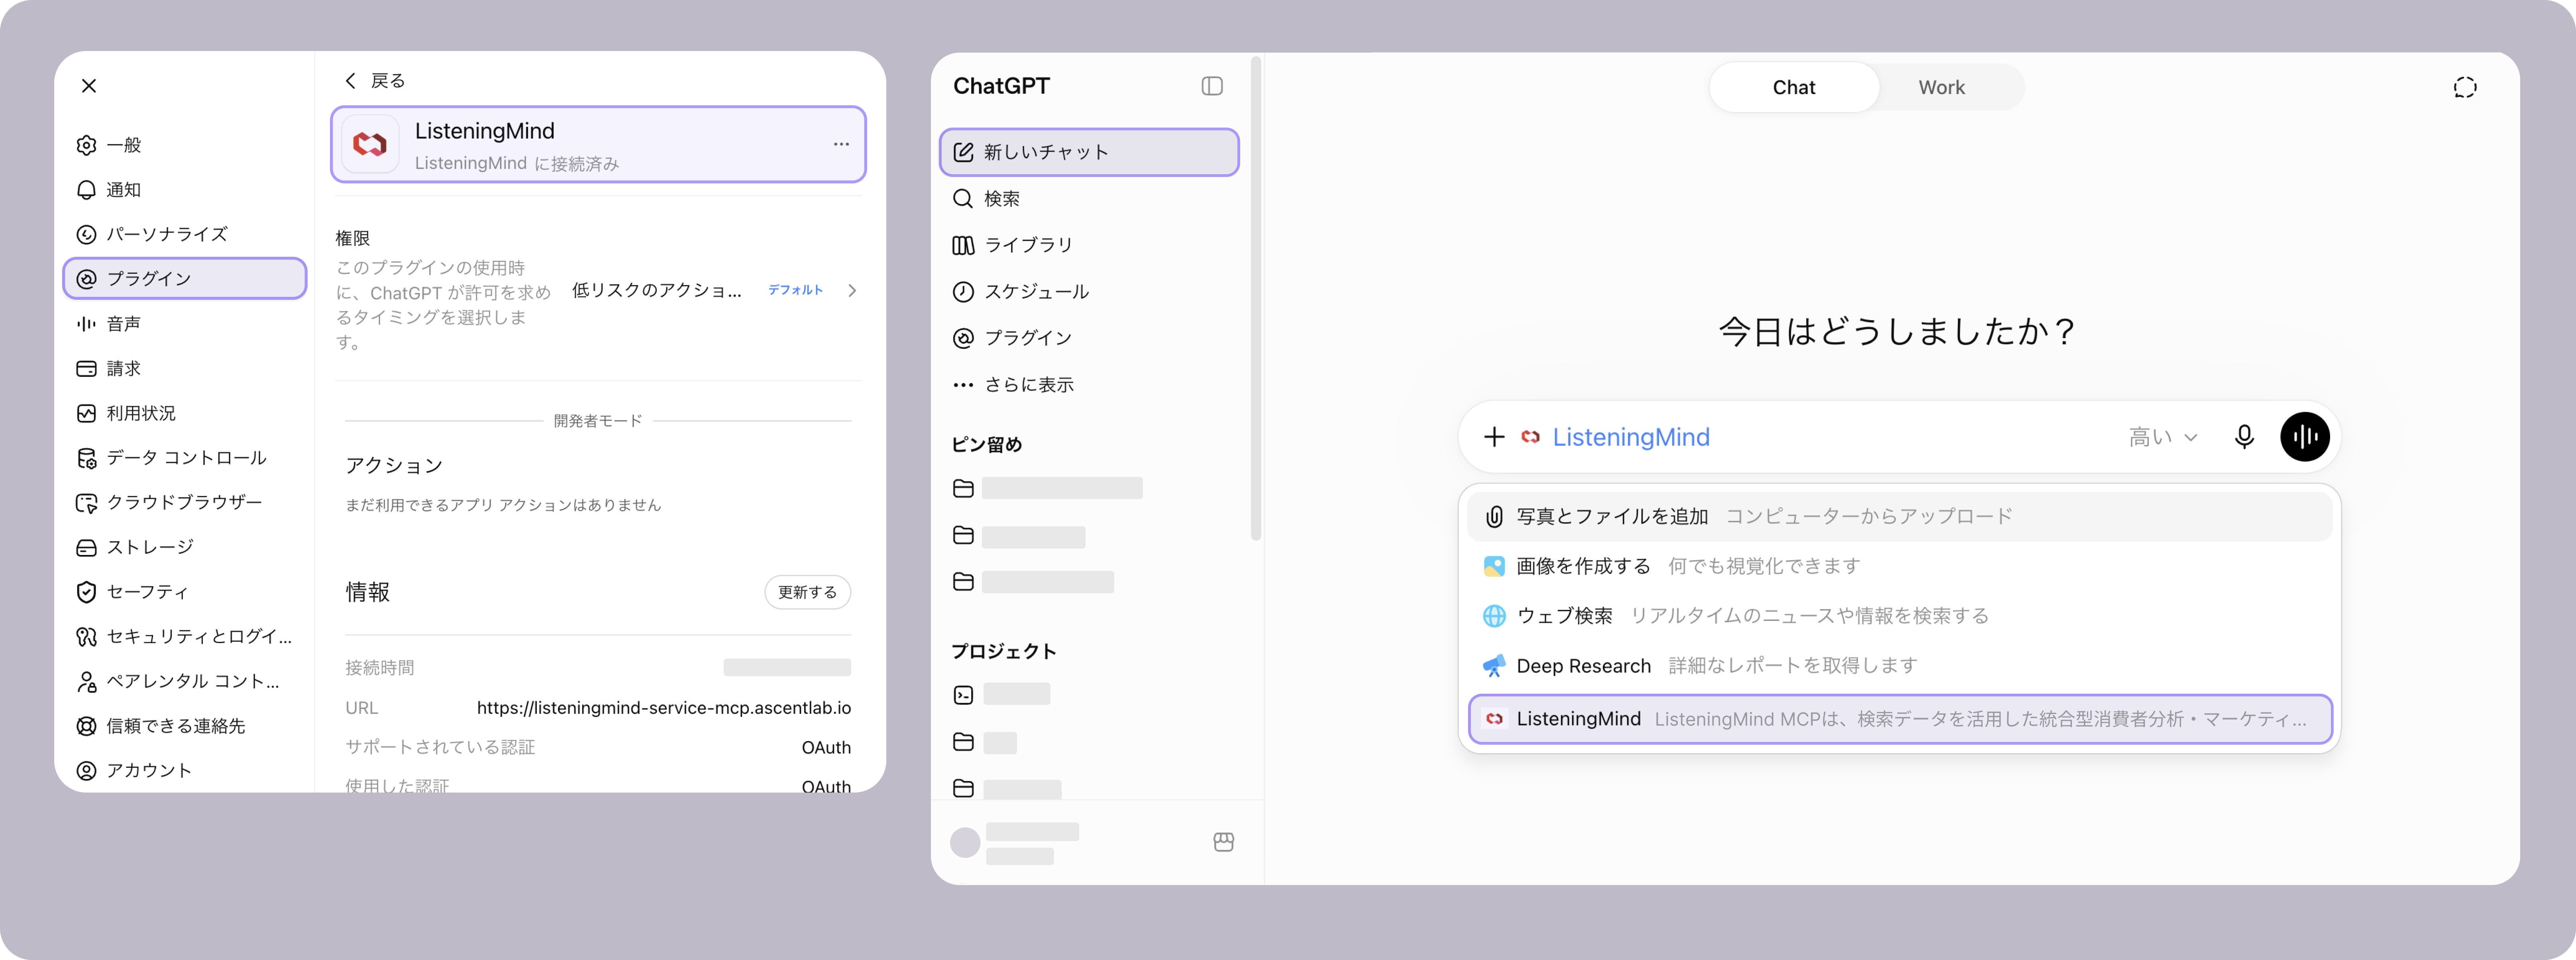Close the settings panel with the X icon
This screenshot has width=2576, height=960.
[x=89, y=86]
